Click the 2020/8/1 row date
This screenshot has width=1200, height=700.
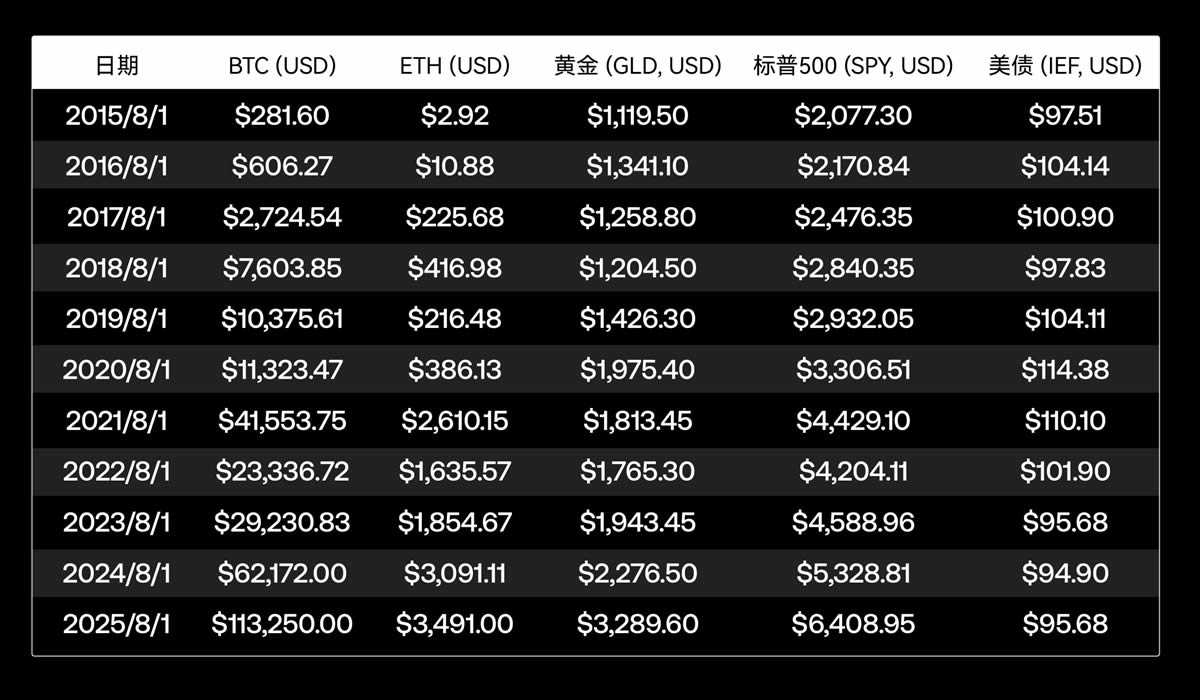tap(117, 370)
